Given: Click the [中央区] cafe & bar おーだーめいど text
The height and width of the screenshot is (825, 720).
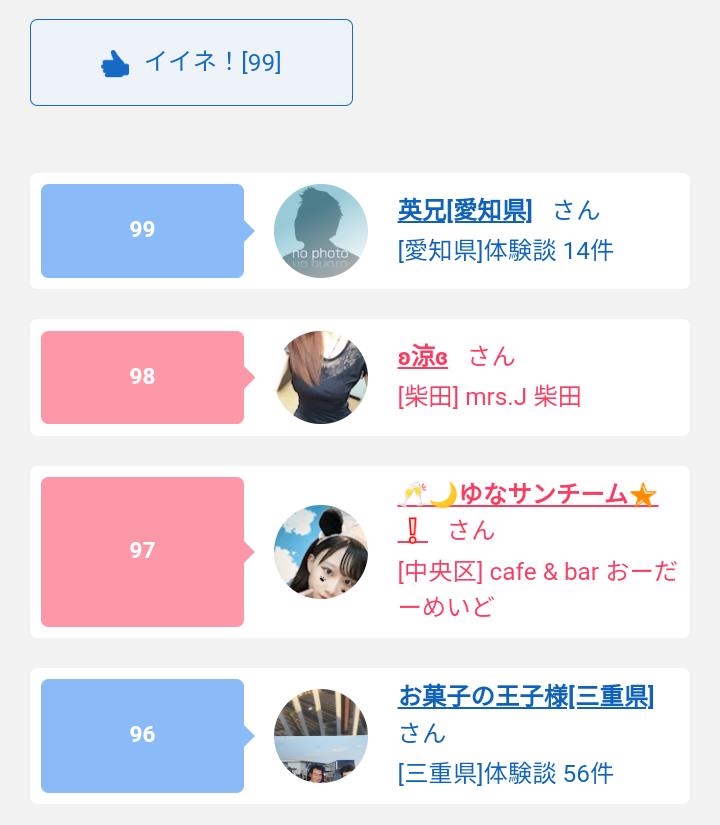Looking at the screenshot, I should click(x=536, y=588).
